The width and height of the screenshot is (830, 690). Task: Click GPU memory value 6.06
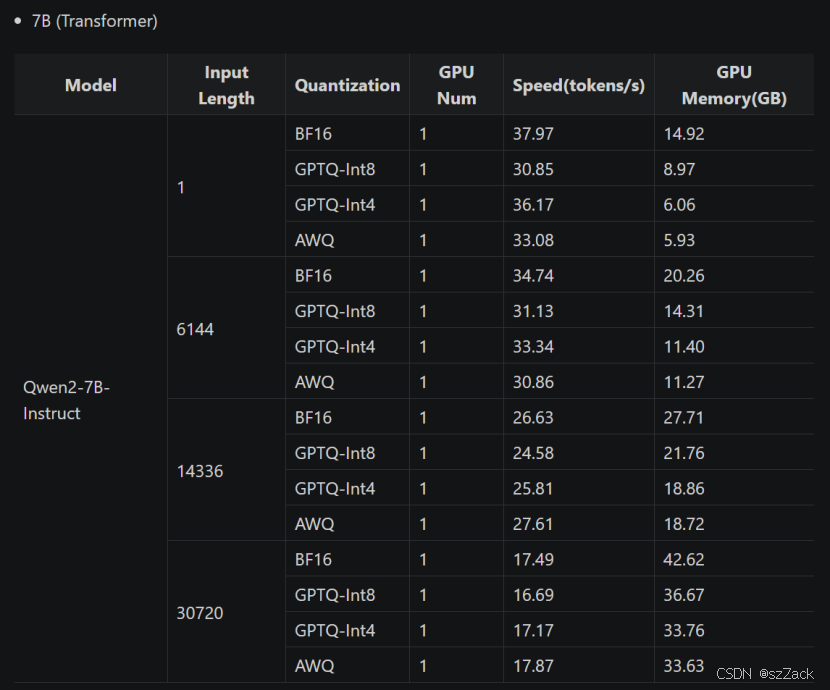pyautogui.click(x=679, y=204)
